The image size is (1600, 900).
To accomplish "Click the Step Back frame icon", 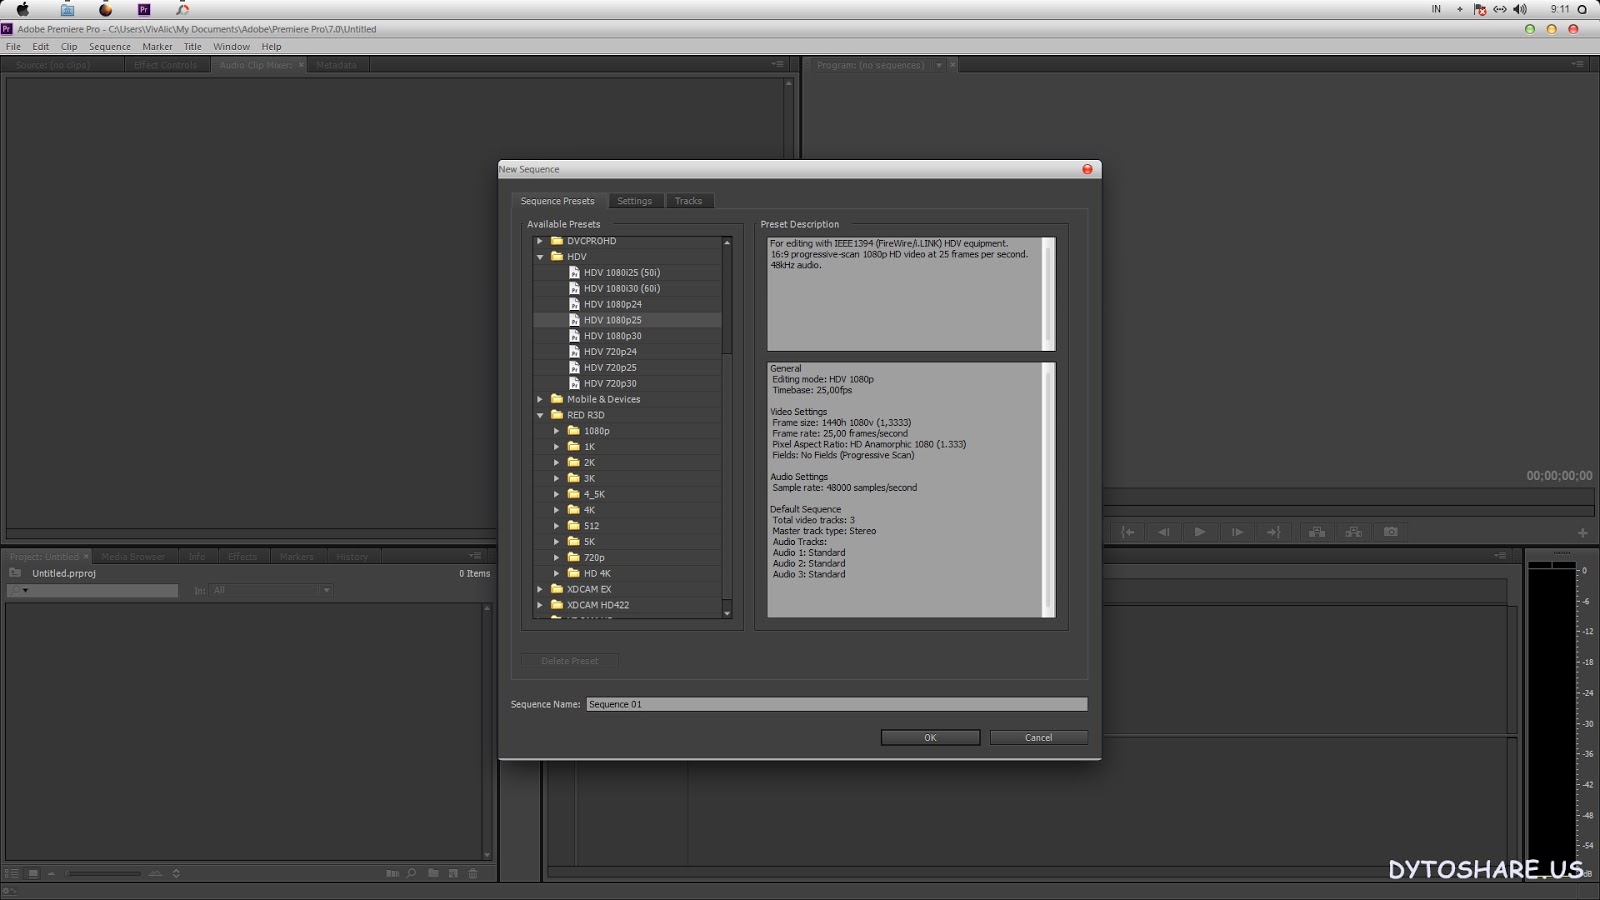I will point(1164,532).
